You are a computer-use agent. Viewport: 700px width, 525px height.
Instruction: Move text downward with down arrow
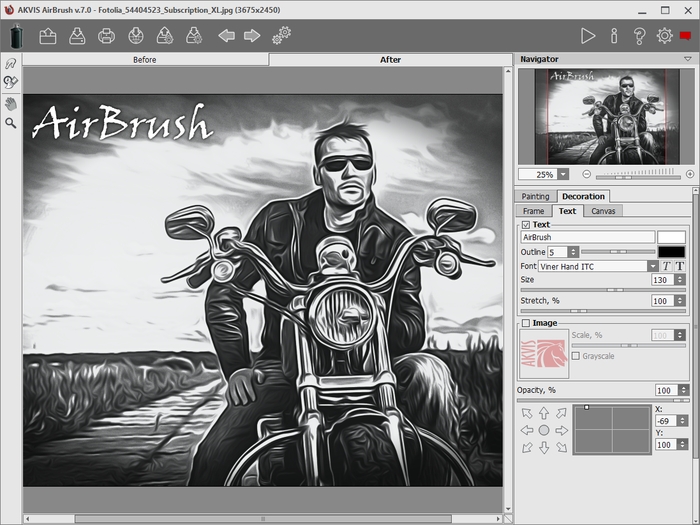(544, 448)
